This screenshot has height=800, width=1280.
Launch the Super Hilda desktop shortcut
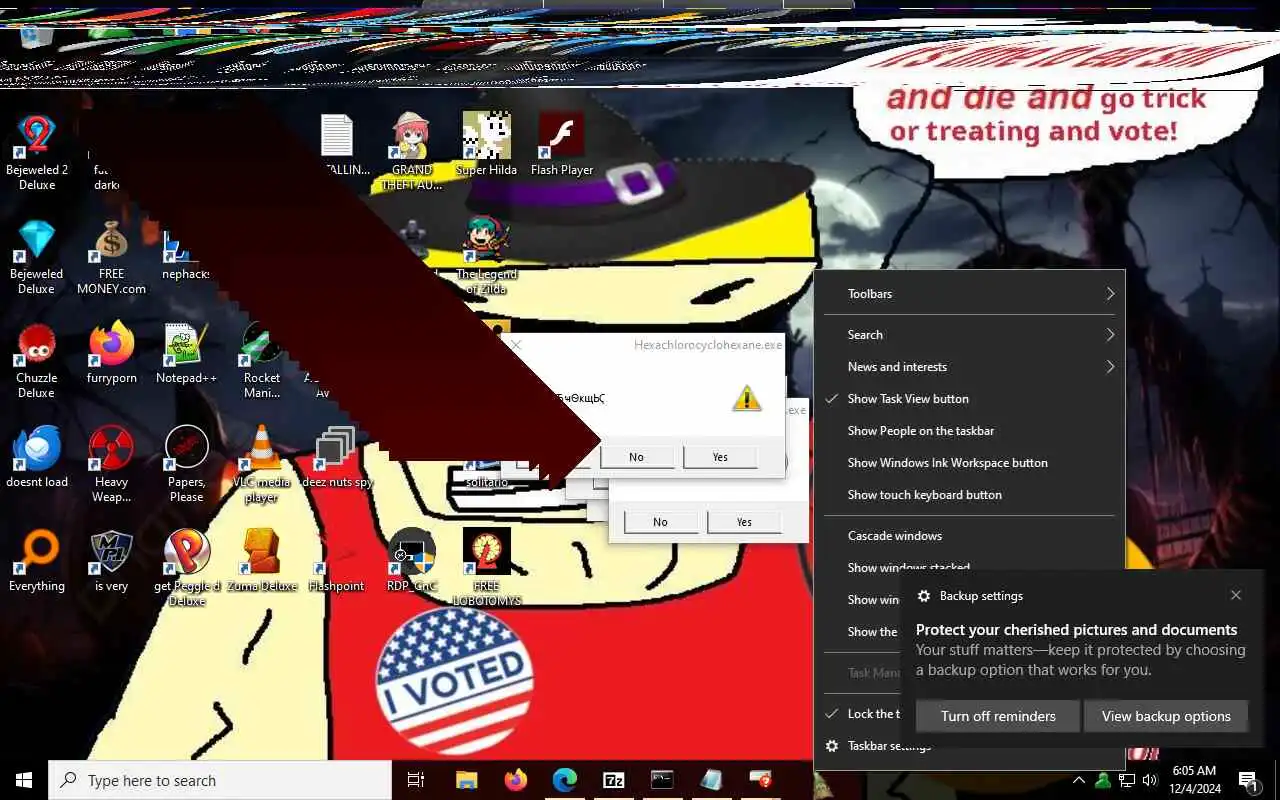point(487,145)
